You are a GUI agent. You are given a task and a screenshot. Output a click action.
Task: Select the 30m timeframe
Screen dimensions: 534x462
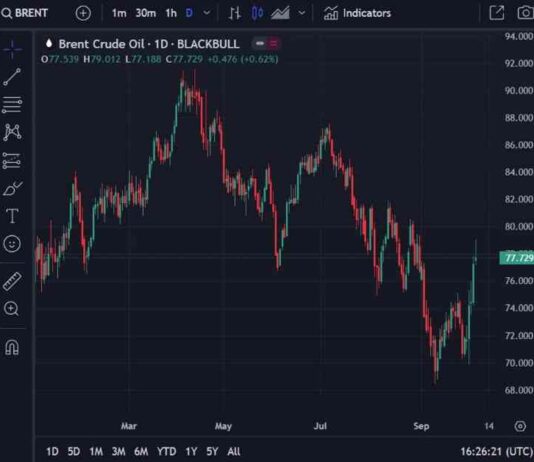(x=146, y=13)
